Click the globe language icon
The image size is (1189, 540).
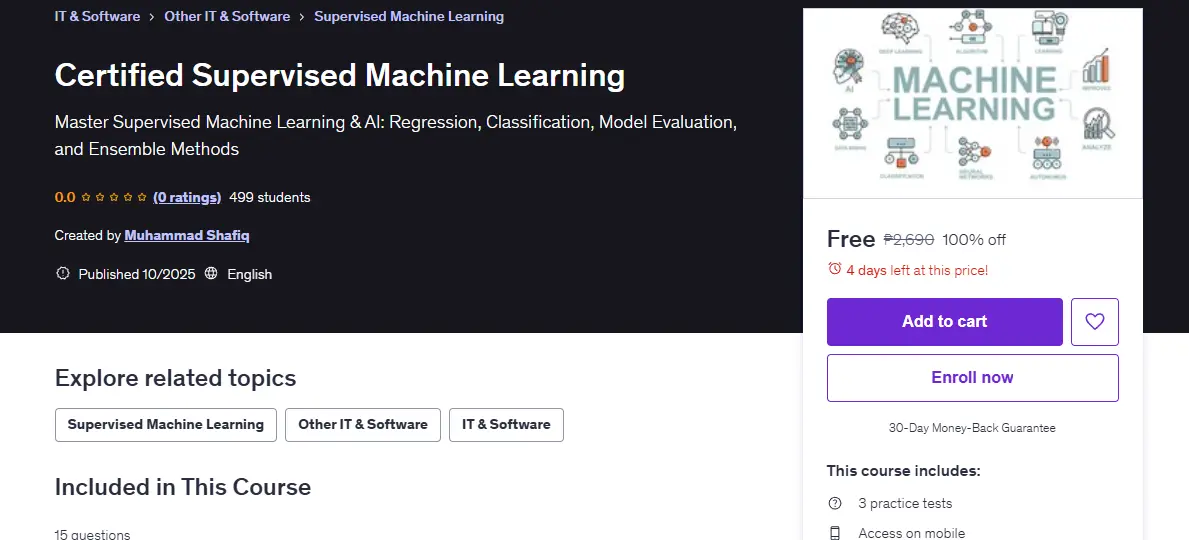pos(212,274)
